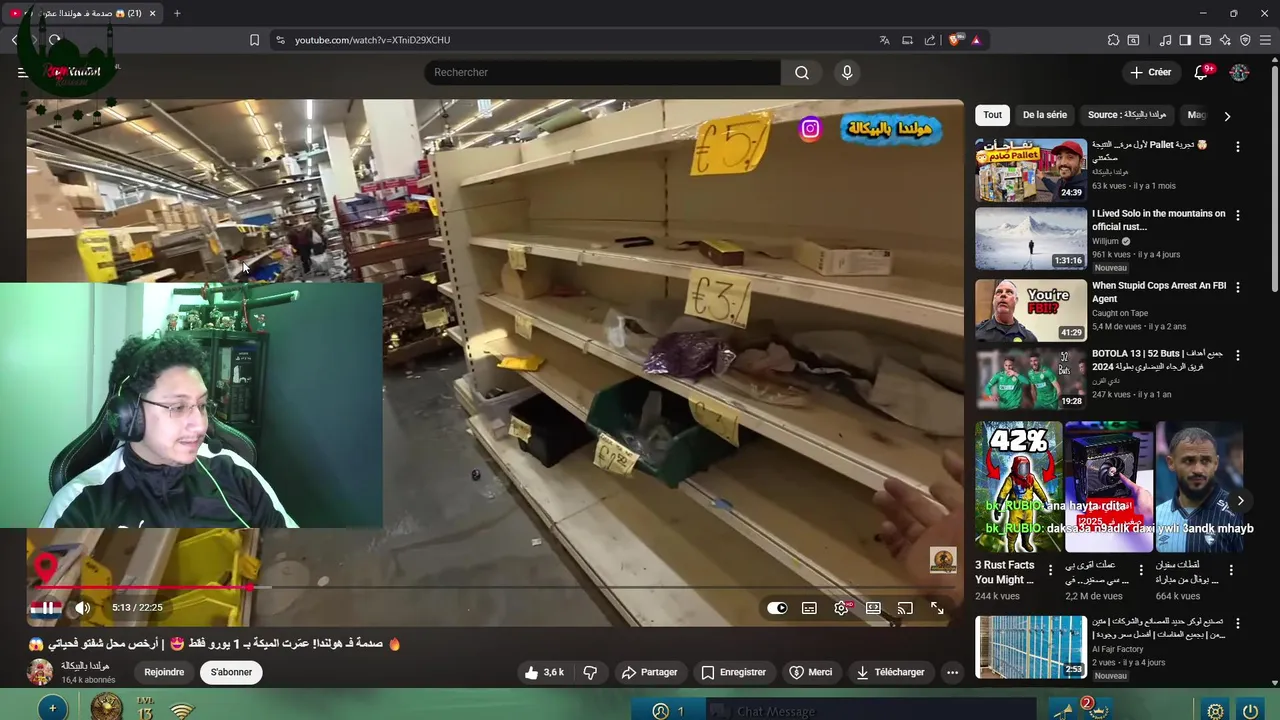Viewport: 1280px width, 720px height.
Task: Start voice search with the microphone
Action: (x=847, y=72)
